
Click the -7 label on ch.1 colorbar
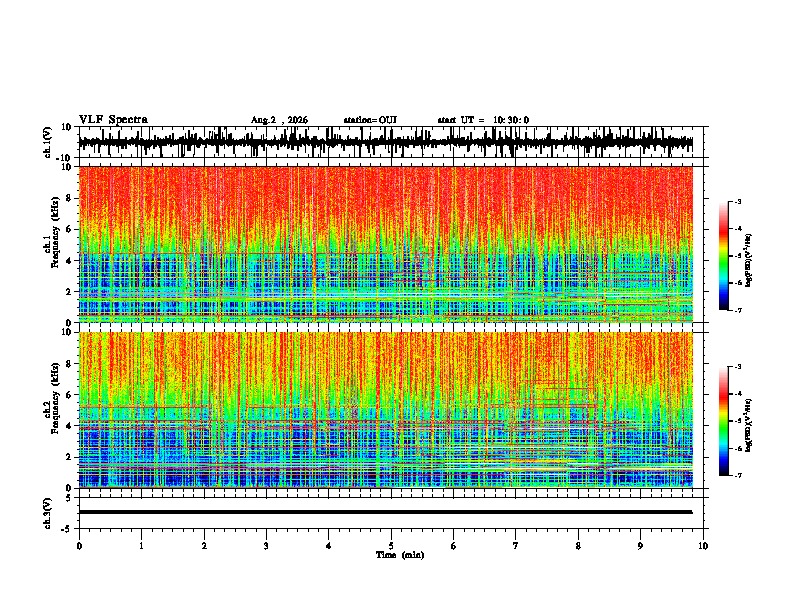coord(737,310)
